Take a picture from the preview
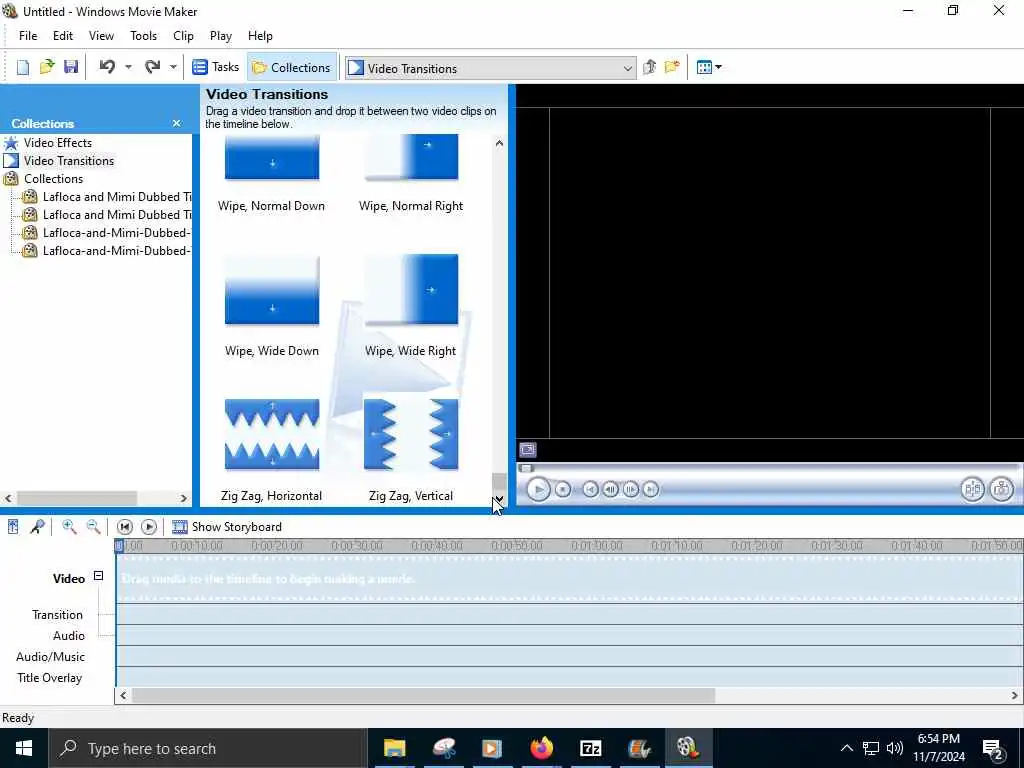 1001,489
